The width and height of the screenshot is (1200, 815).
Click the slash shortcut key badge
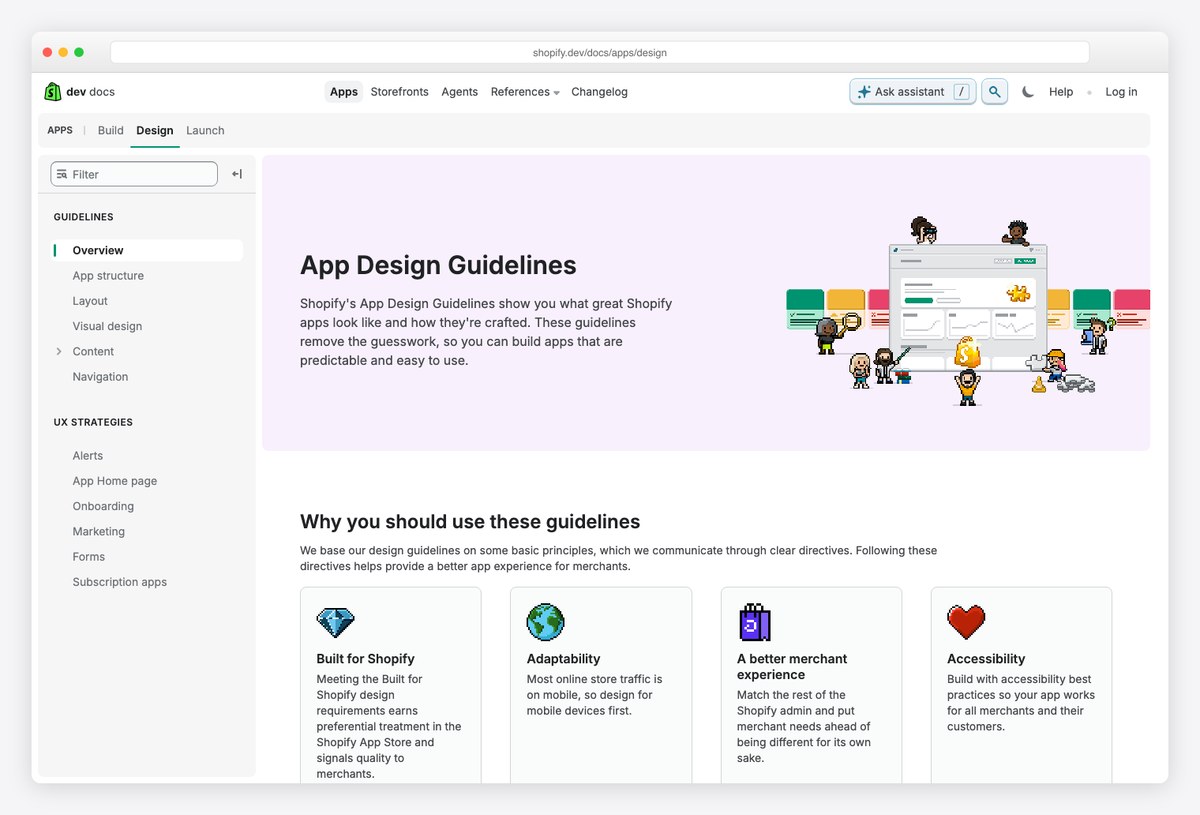pyautogui.click(x=961, y=92)
